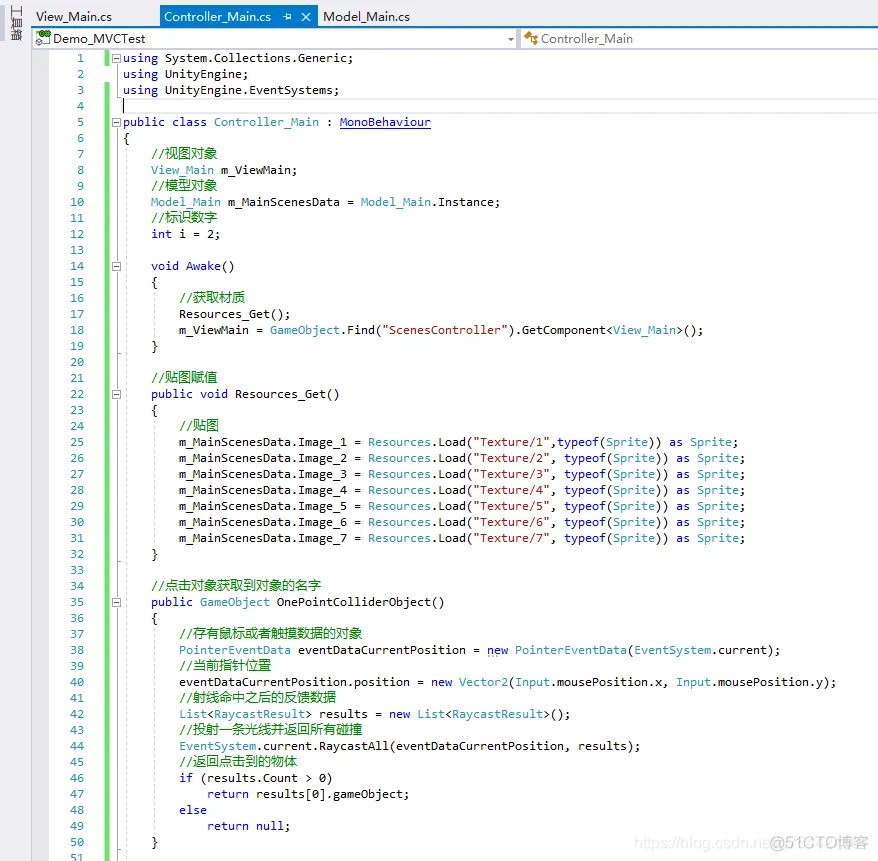
Task: Click RaycastAll on line 44
Action: click(x=354, y=746)
